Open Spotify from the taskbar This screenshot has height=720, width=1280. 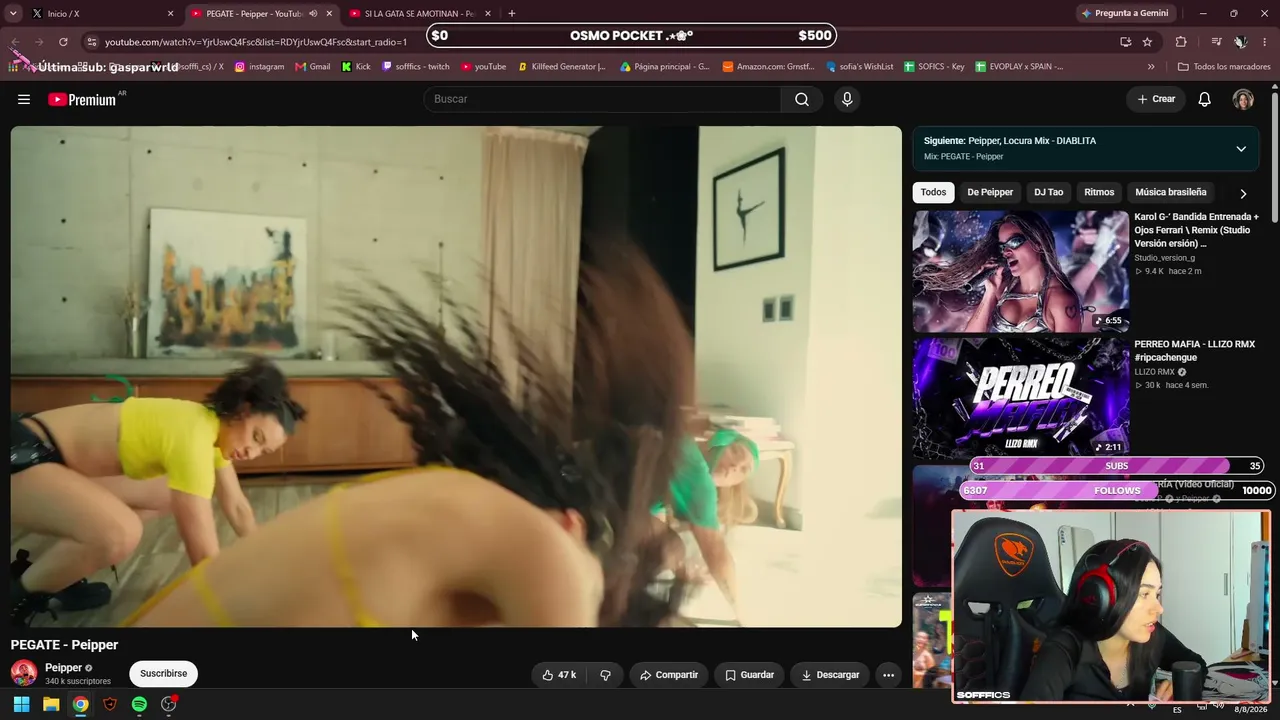(x=139, y=704)
